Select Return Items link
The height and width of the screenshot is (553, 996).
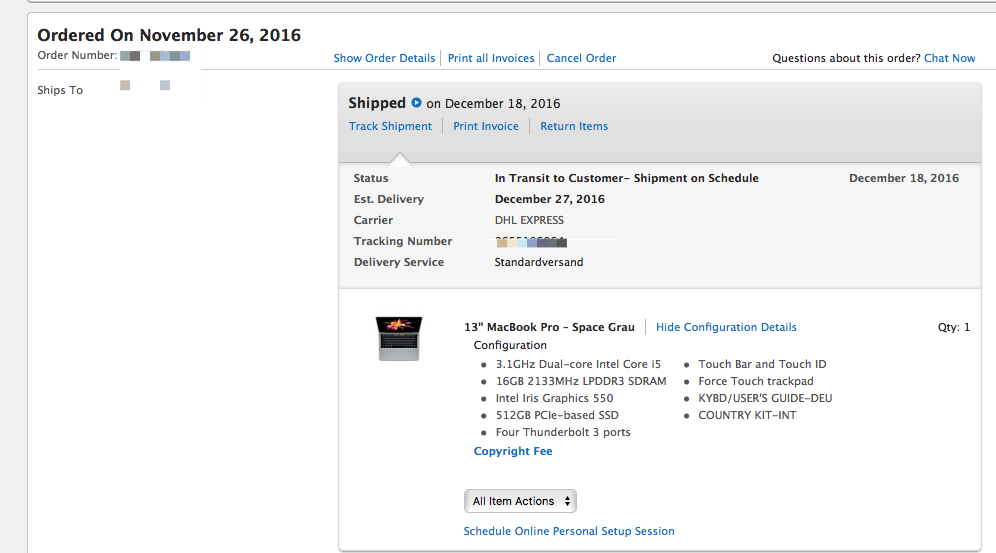(x=574, y=126)
